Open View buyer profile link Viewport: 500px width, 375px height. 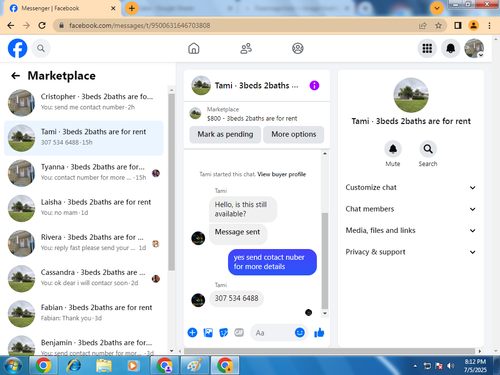[282, 174]
